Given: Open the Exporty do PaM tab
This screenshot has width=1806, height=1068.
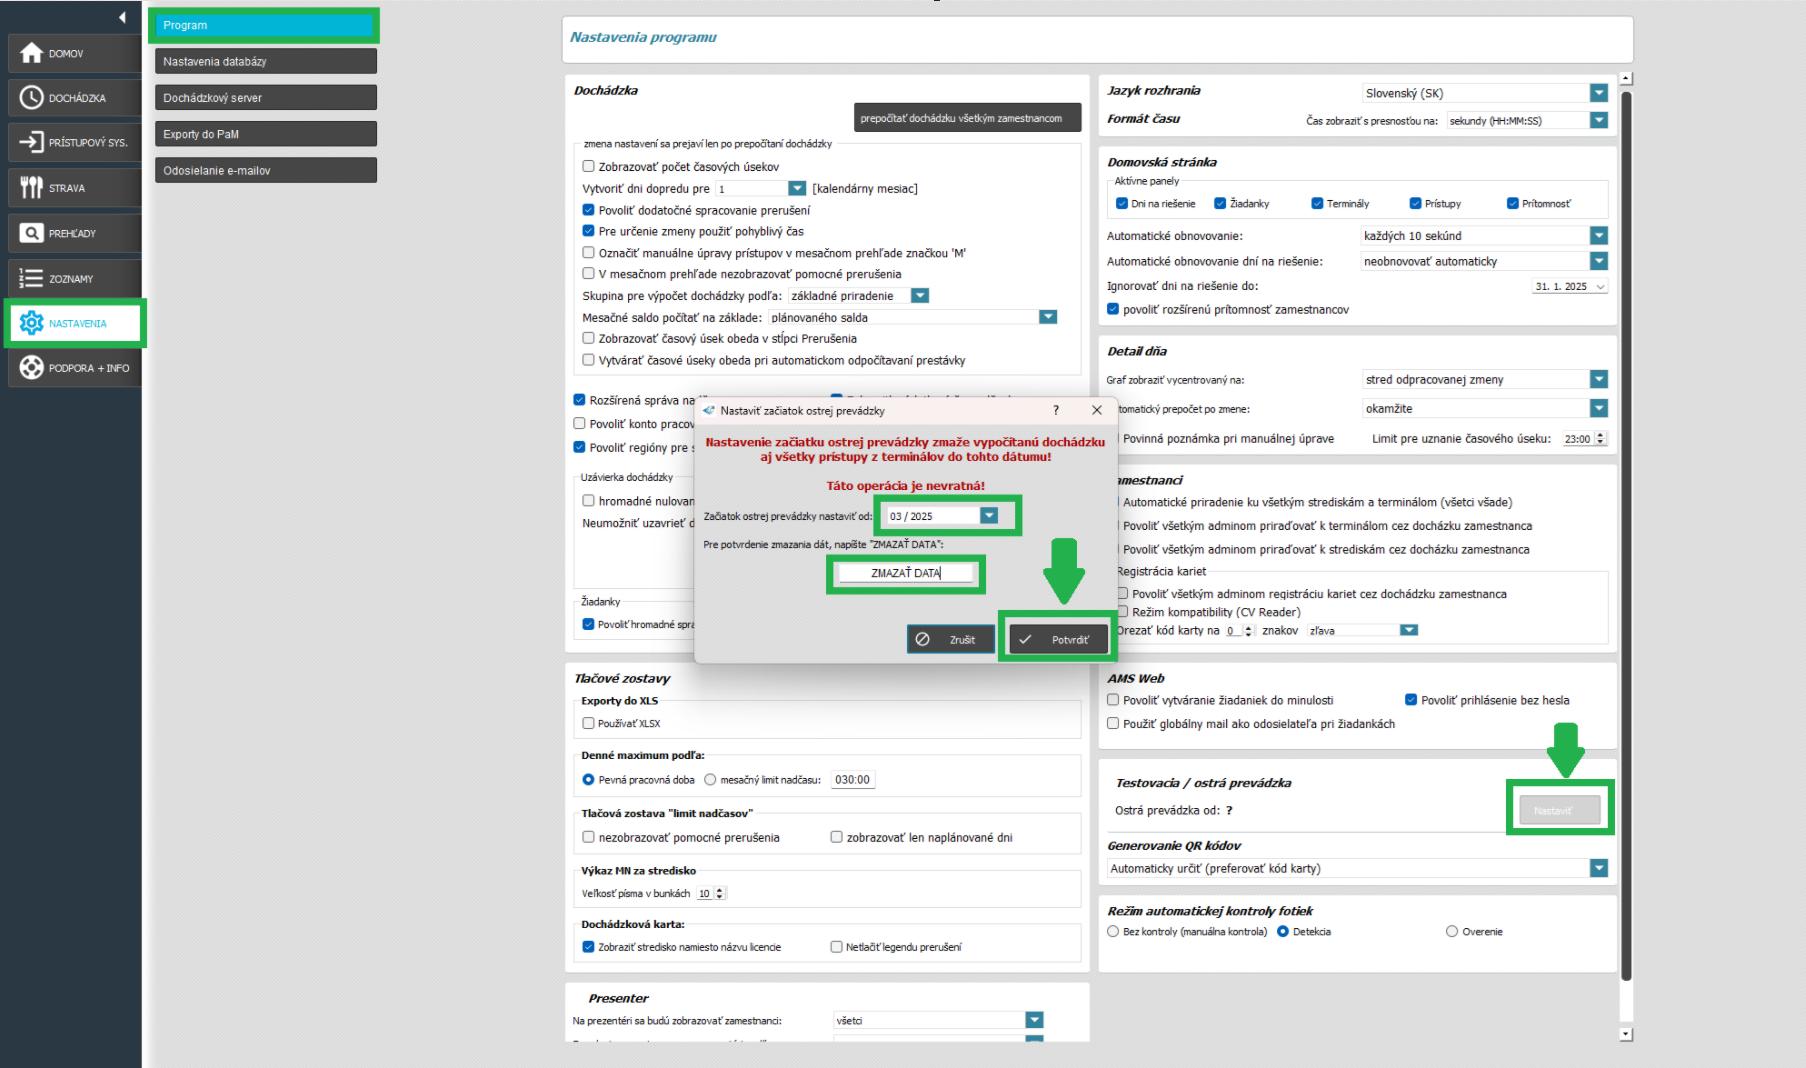Looking at the screenshot, I should click(265, 134).
